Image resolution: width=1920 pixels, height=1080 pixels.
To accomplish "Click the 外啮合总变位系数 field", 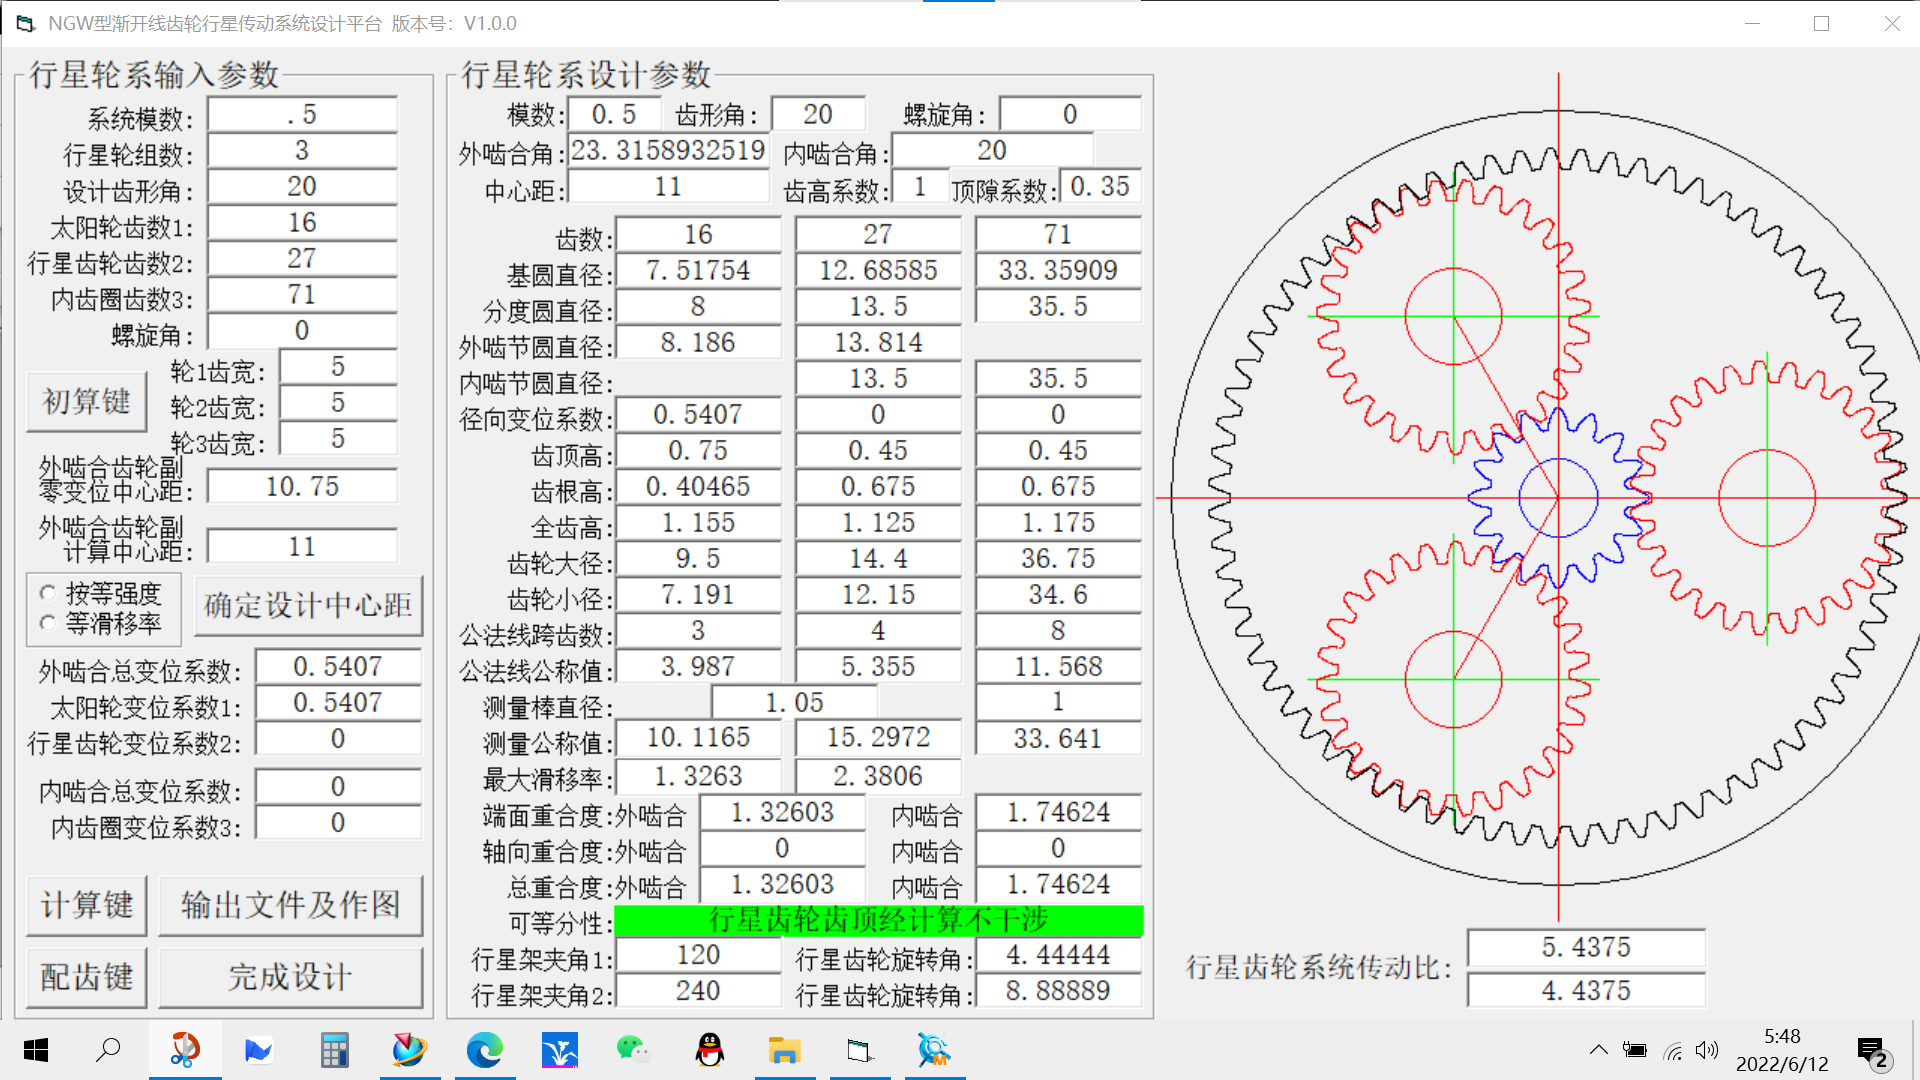I will pos(338,667).
